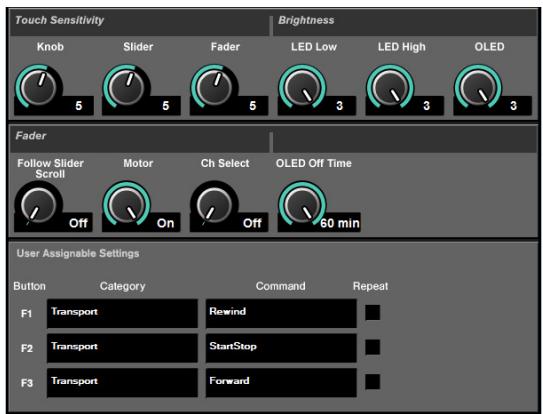Image resolution: width=543 pixels, height=414 pixels.
Task: Open the F1 Category dropdown showing Transport
Action: click(122, 314)
